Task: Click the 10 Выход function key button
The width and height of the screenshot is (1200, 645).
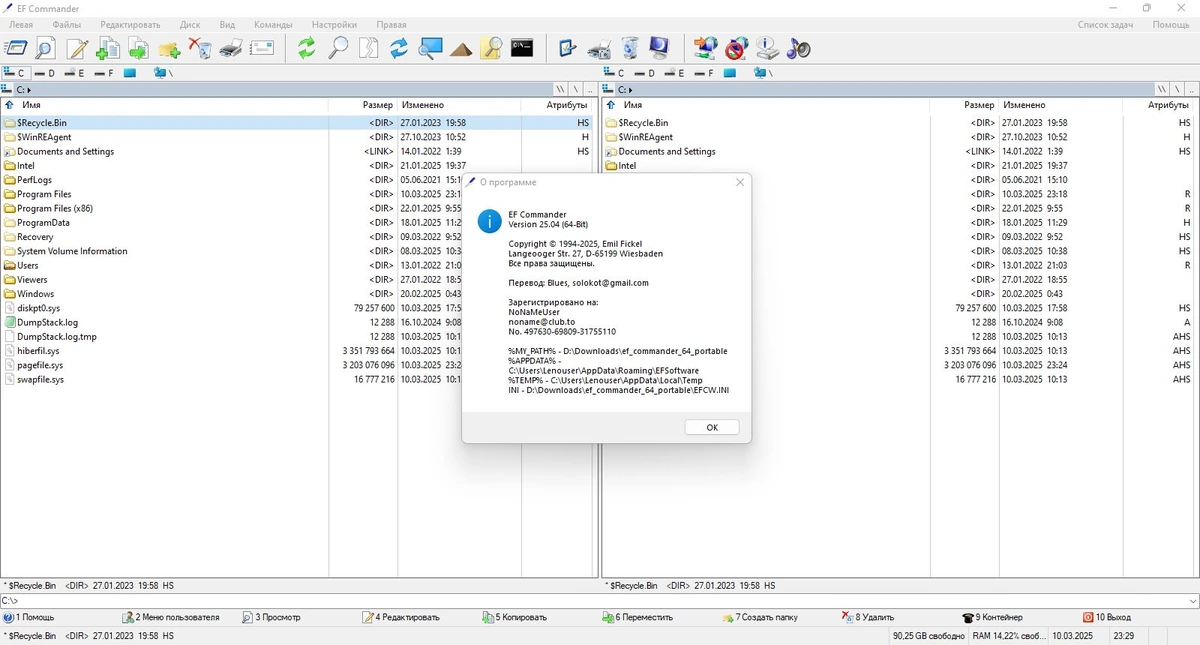Action: [x=1107, y=617]
